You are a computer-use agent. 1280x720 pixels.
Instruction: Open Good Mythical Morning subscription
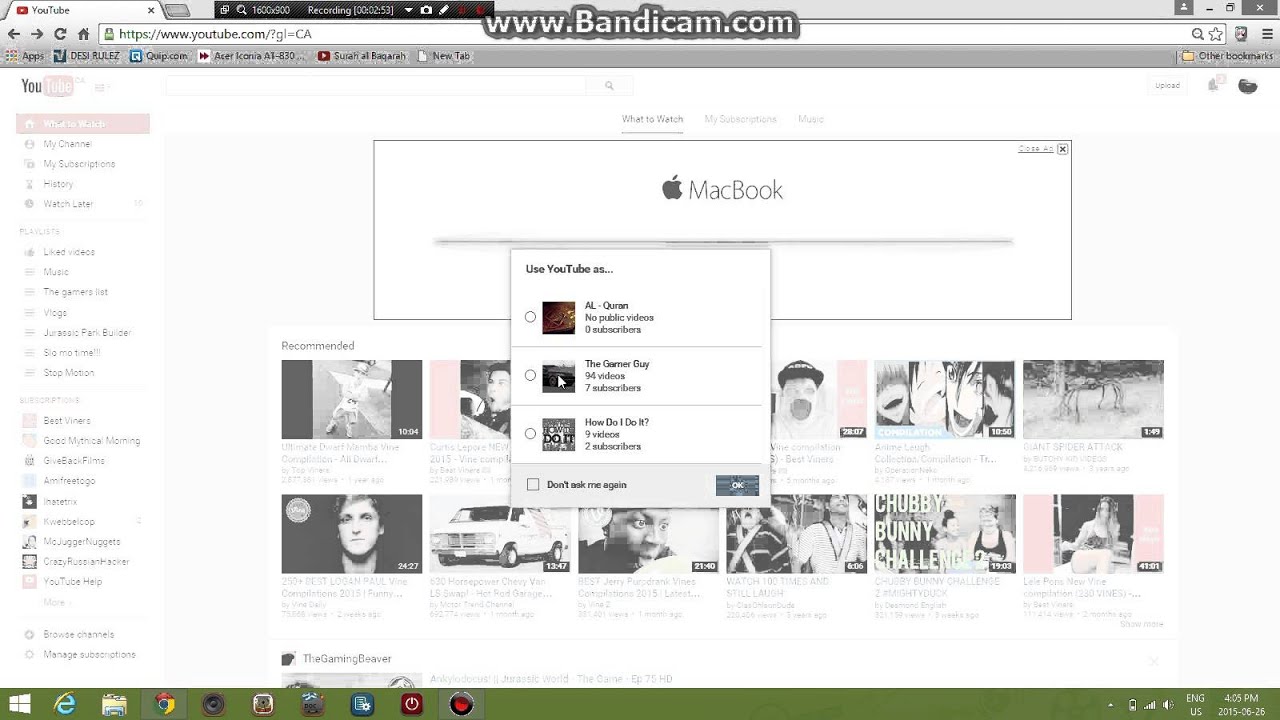click(91, 441)
